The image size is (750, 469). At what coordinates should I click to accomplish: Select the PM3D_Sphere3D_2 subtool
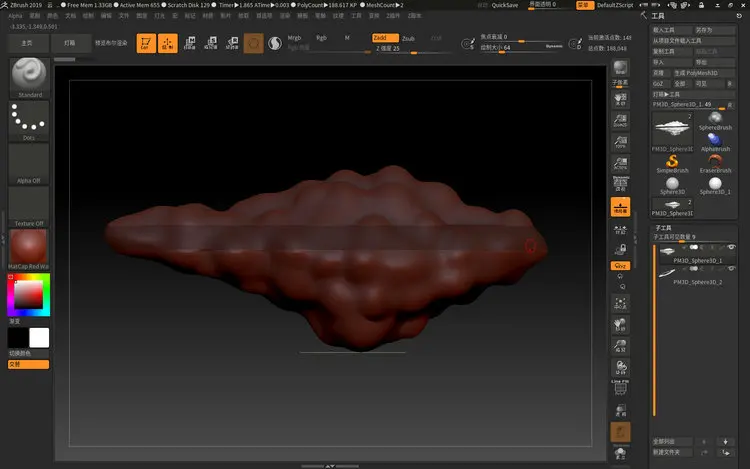[696, 282]
